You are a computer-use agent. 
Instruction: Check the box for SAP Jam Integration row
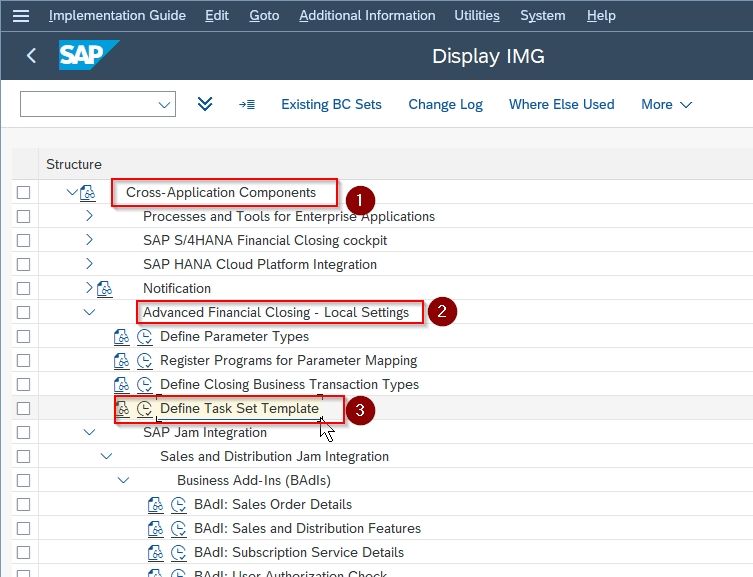[x=24, y=433]
